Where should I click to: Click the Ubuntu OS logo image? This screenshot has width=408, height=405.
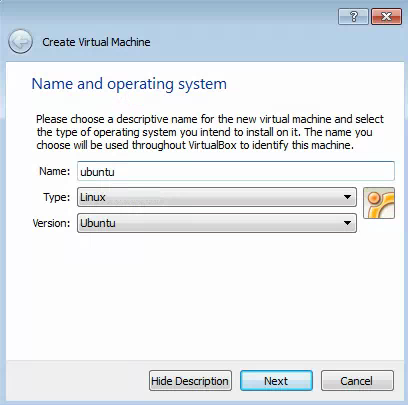click(379, 203)
